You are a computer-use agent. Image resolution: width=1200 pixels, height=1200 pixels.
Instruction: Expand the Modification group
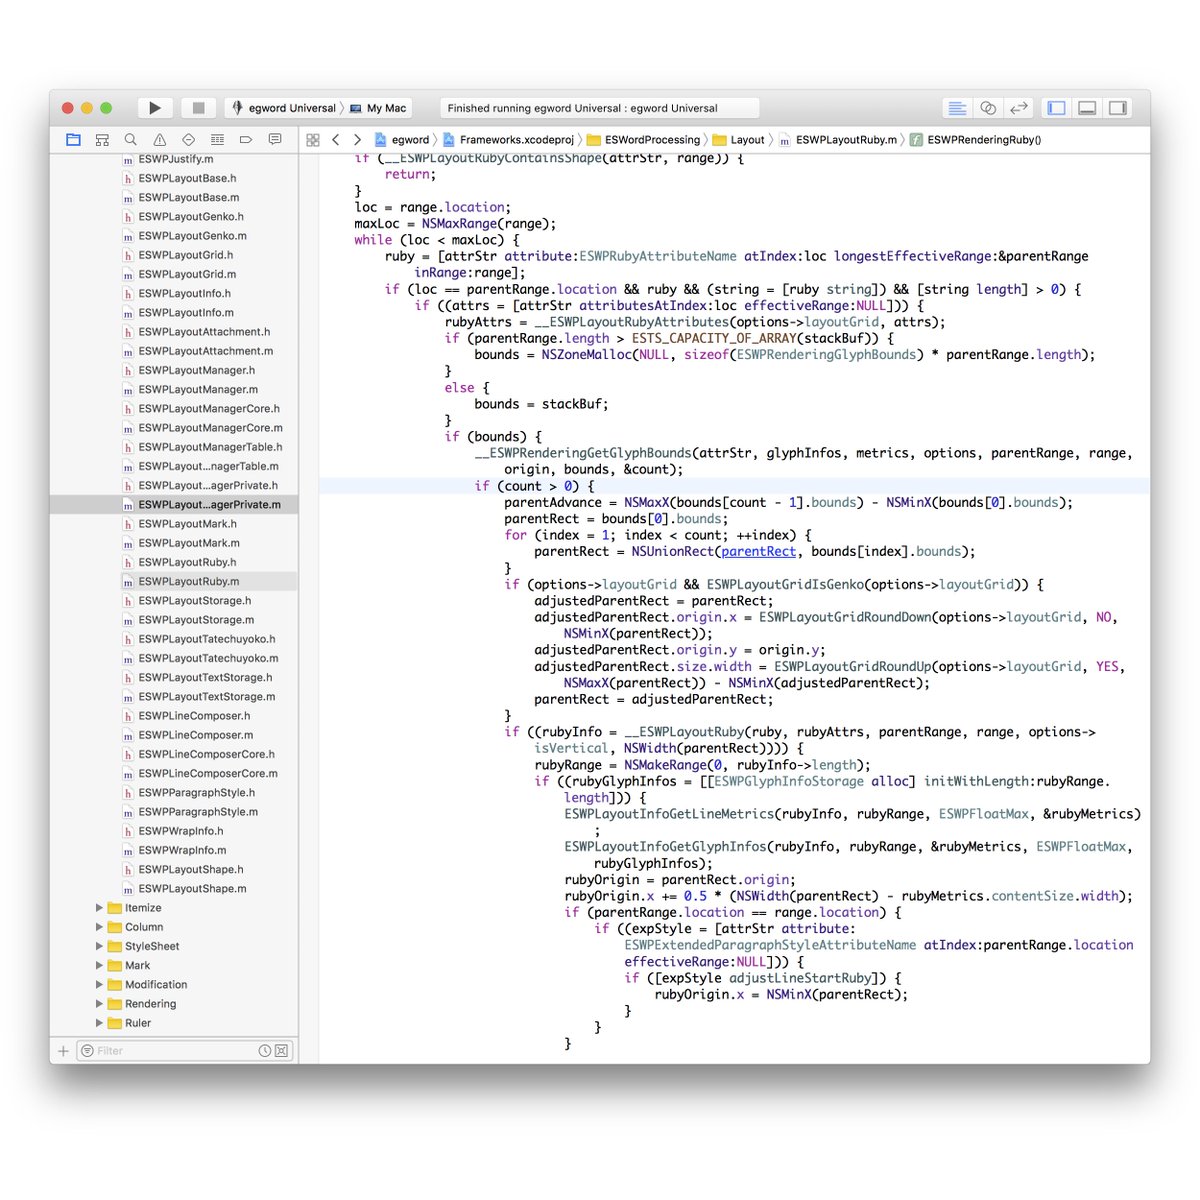coord(100,985)
